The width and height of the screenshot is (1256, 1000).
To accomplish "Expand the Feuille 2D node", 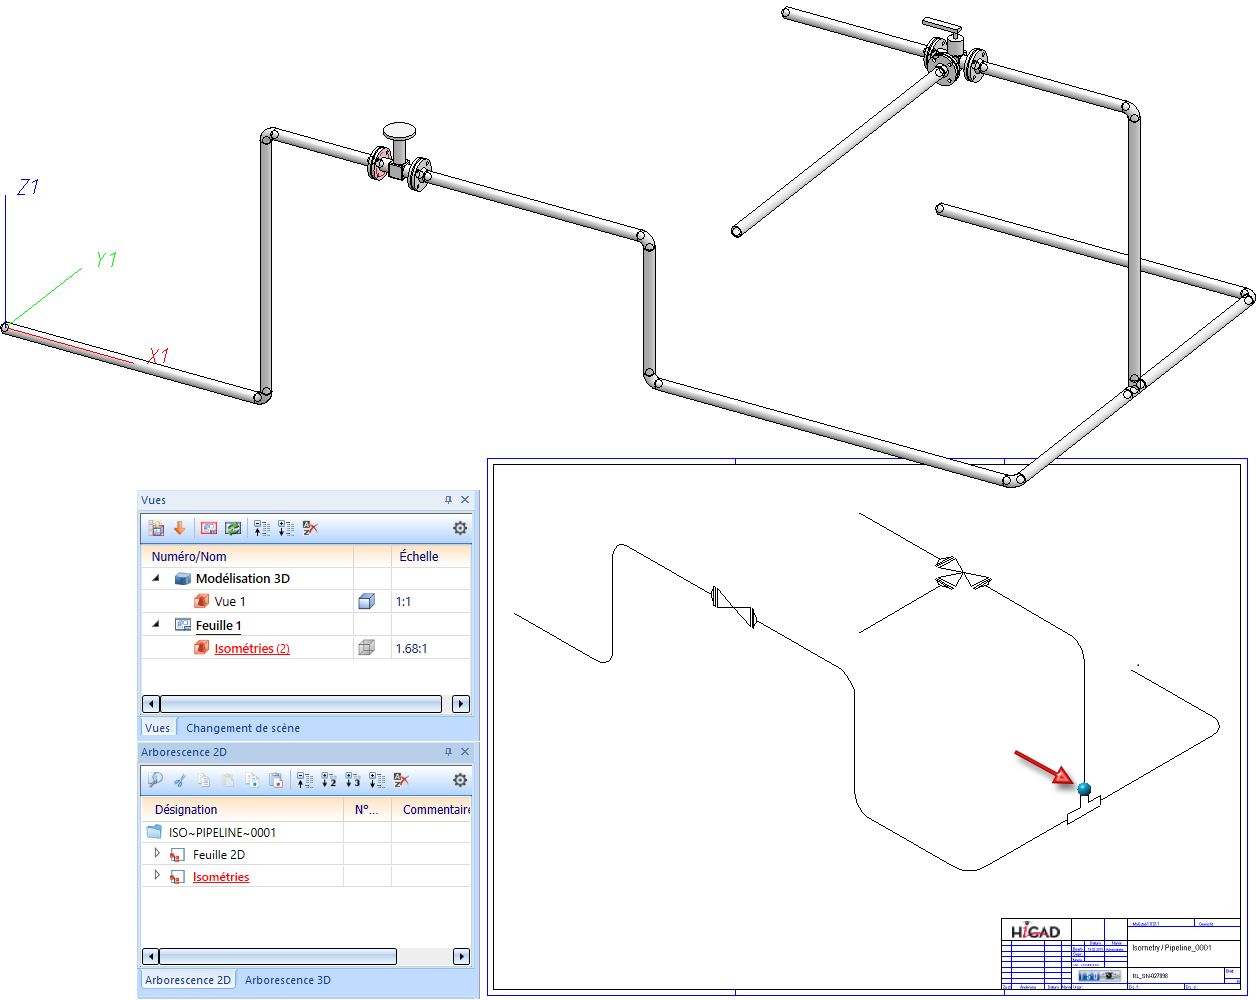I will pyautogui.click(x=157, y=854).
